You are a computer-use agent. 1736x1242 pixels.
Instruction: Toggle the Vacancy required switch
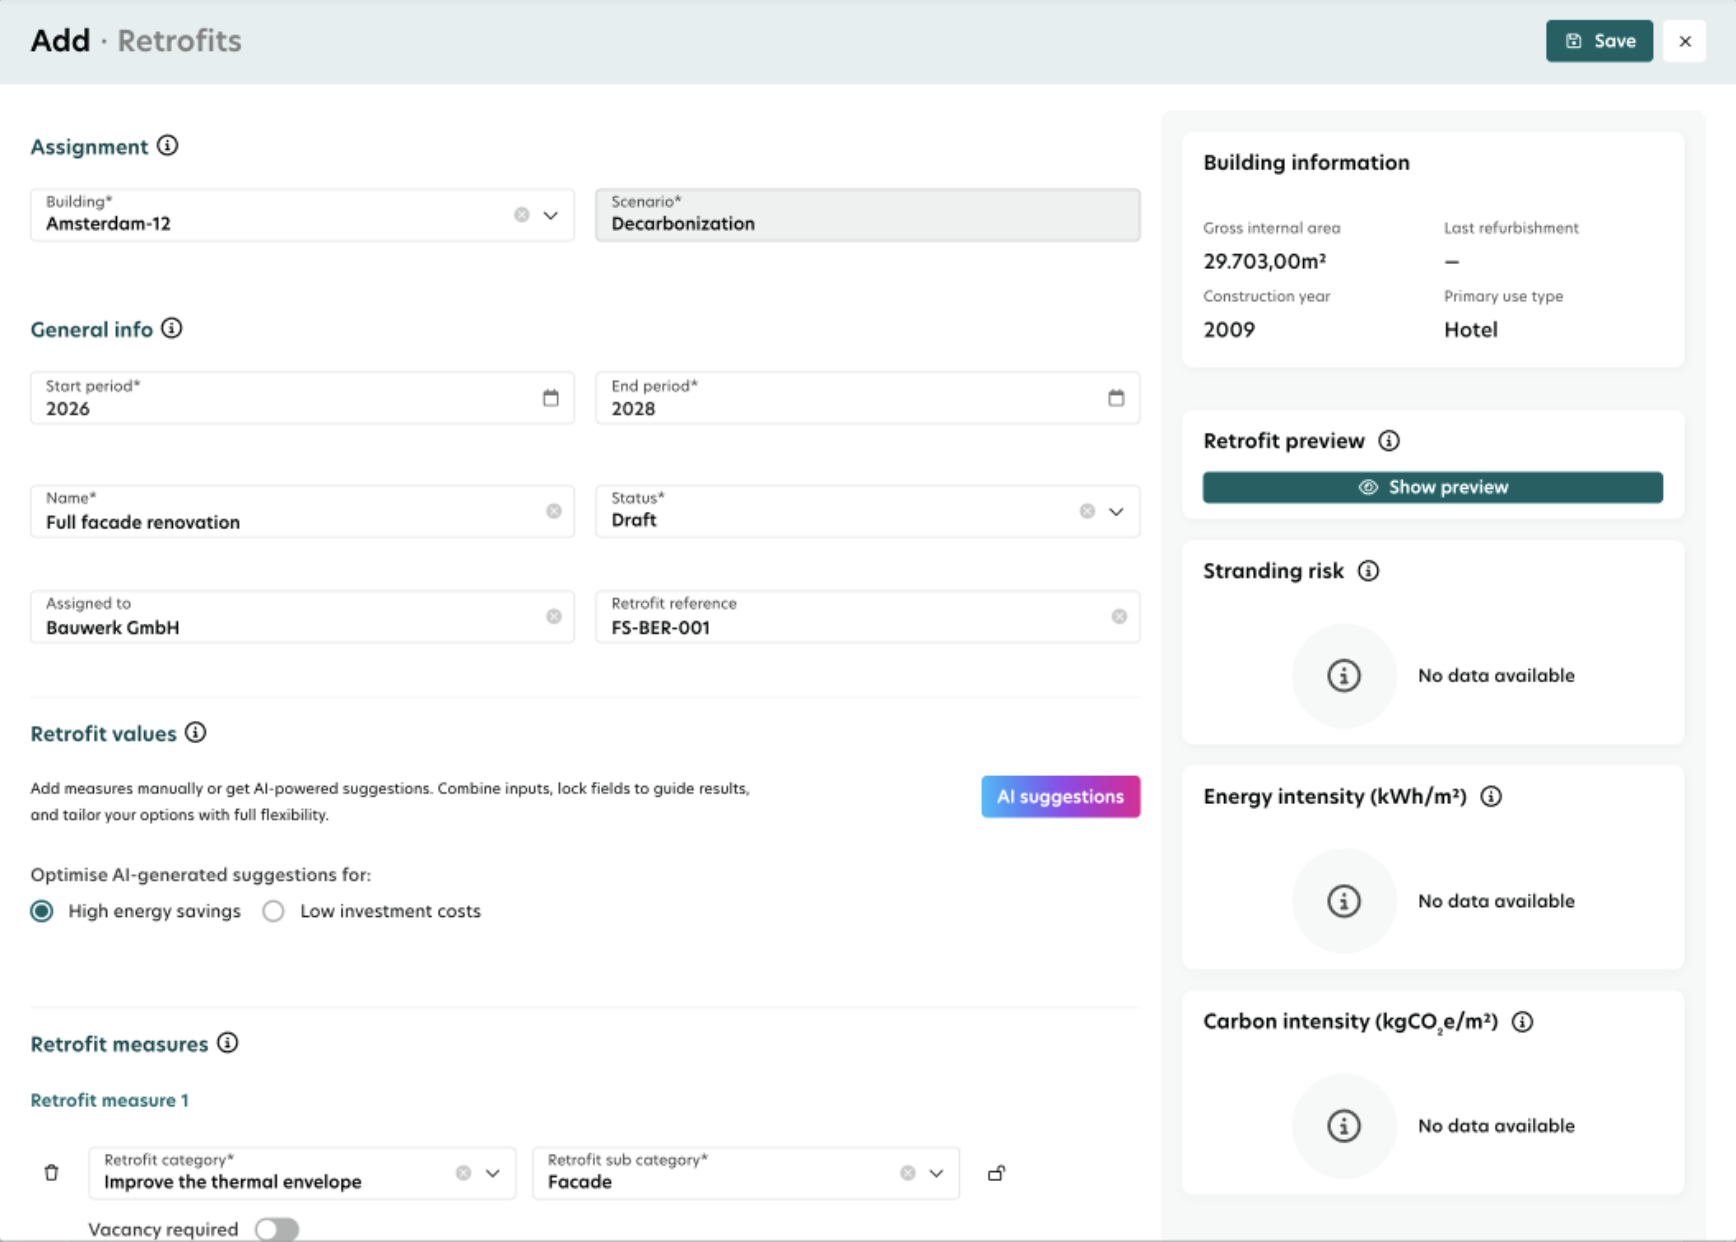(277, 1229)
